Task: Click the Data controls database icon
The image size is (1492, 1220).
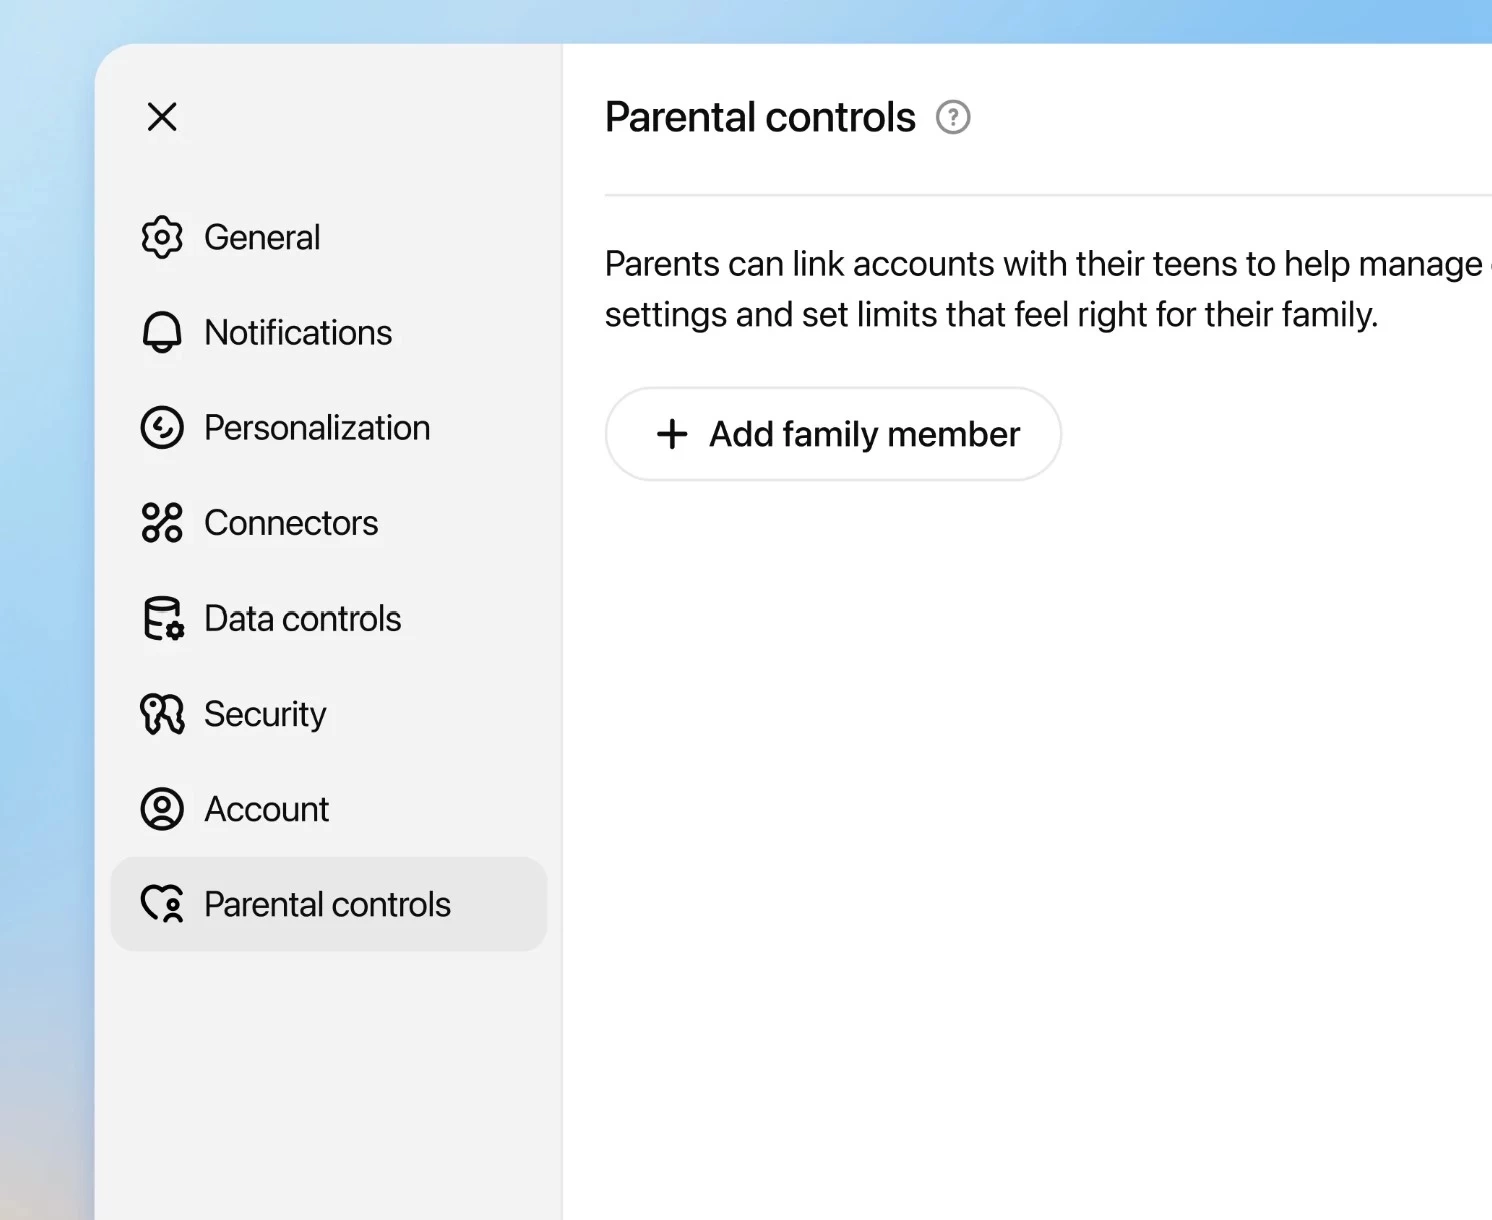Action: click(163, 619)
